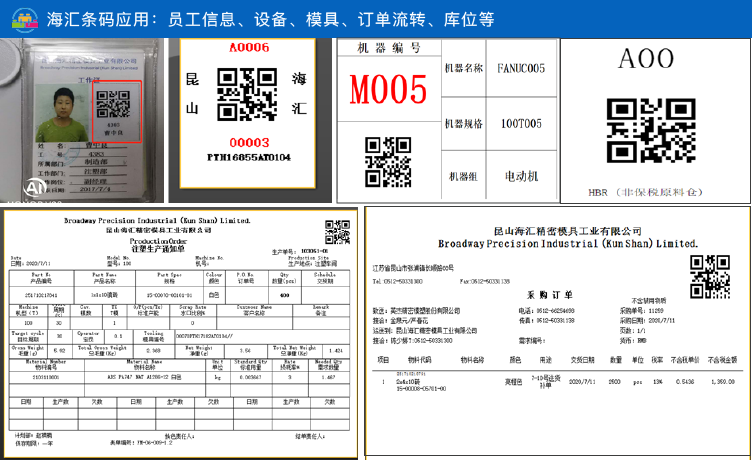Click the 物料代码 column header in the purchase order
The height and width of the screenshot is (460, 752).
point(420,360)
